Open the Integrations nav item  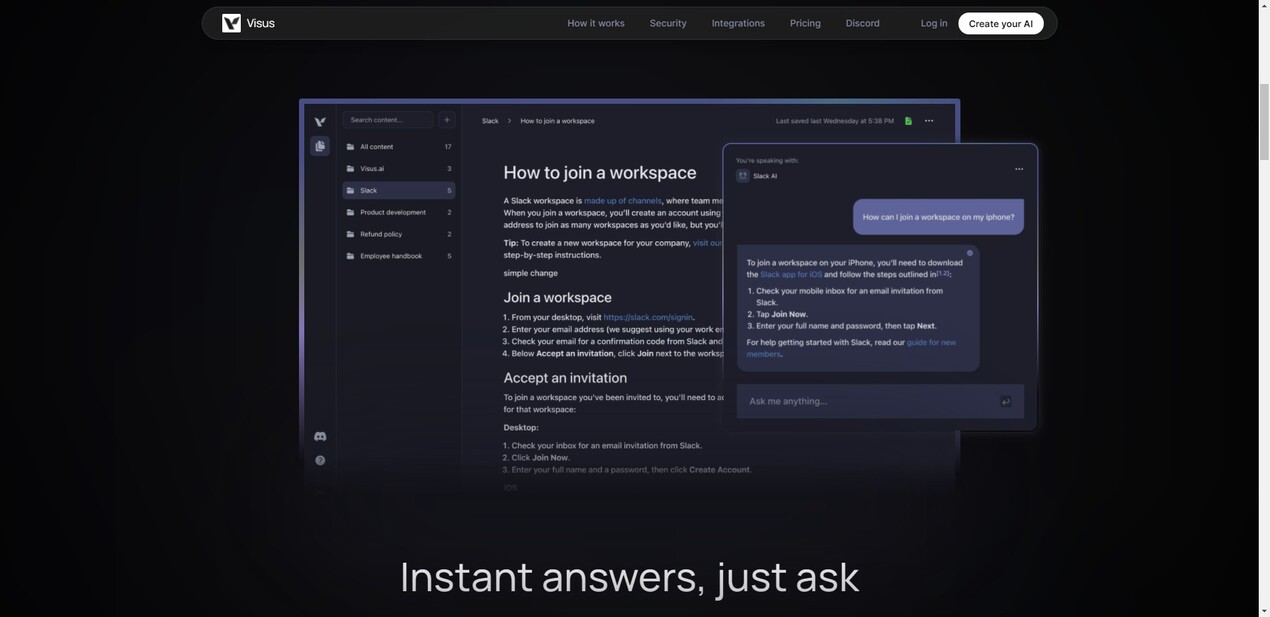[x=738, y=23]
